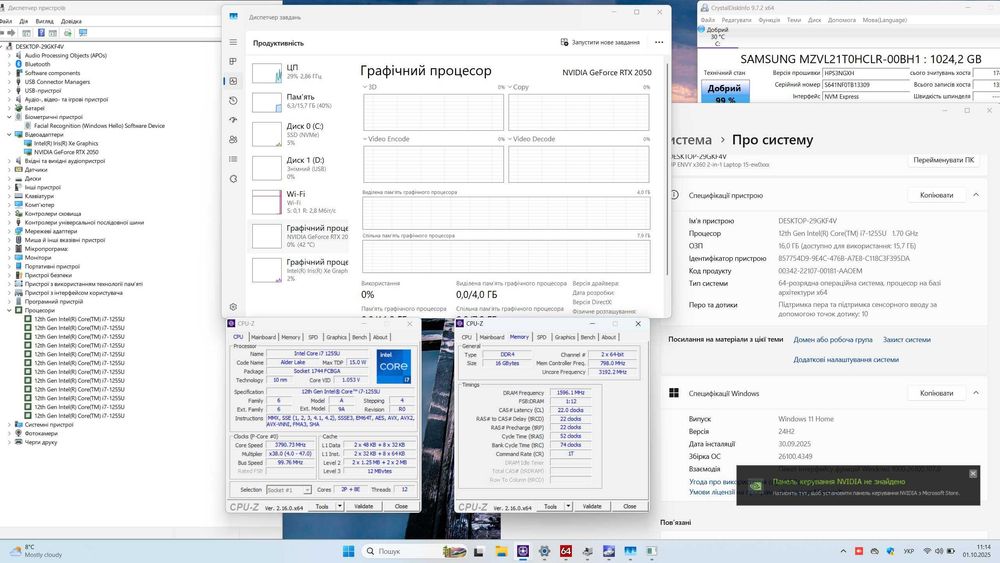1000x563 pixels.
Task: Open Task Manager hamburger navigation menu
Action: tap(233, 42)
